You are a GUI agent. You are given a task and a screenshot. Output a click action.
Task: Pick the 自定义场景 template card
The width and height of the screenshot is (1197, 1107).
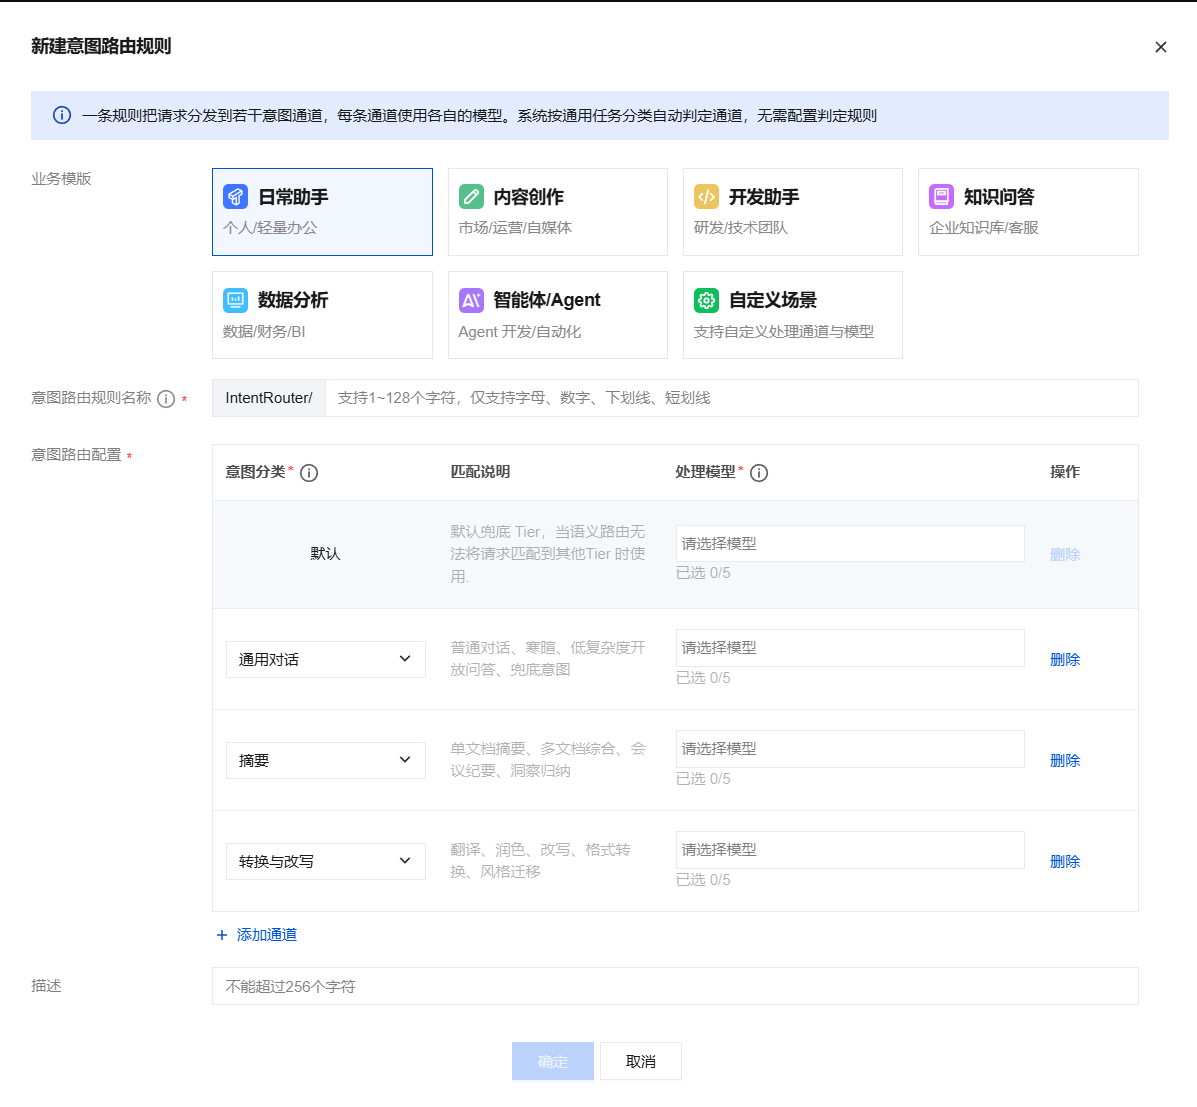792,315
